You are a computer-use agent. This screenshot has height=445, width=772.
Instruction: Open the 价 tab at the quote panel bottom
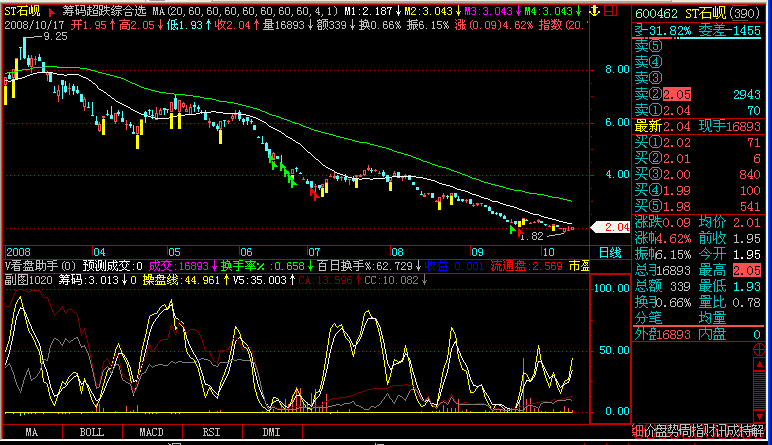click(649, 432)
